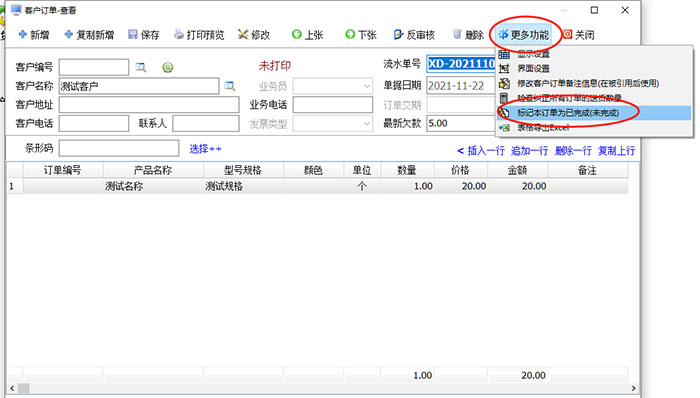Select the 测试规格 cell

(x=243, y=186)
